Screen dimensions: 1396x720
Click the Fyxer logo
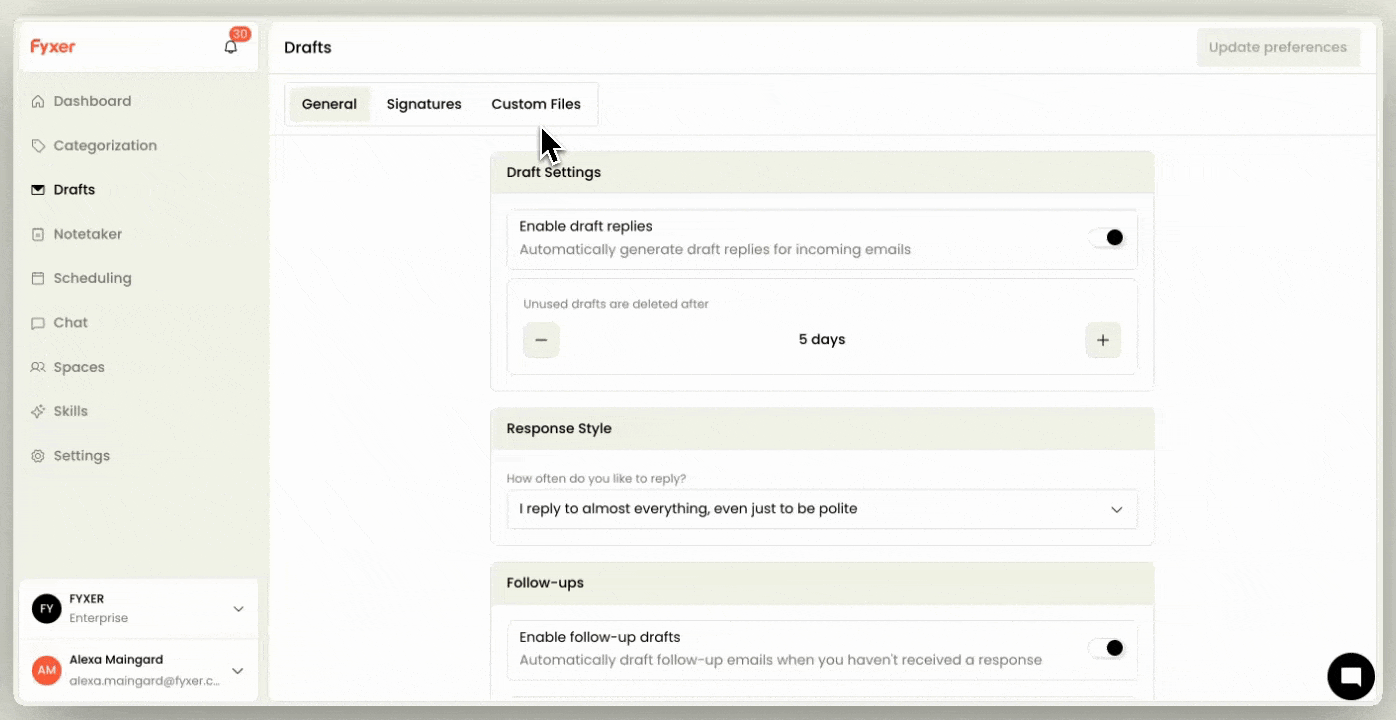pos(53,47)
